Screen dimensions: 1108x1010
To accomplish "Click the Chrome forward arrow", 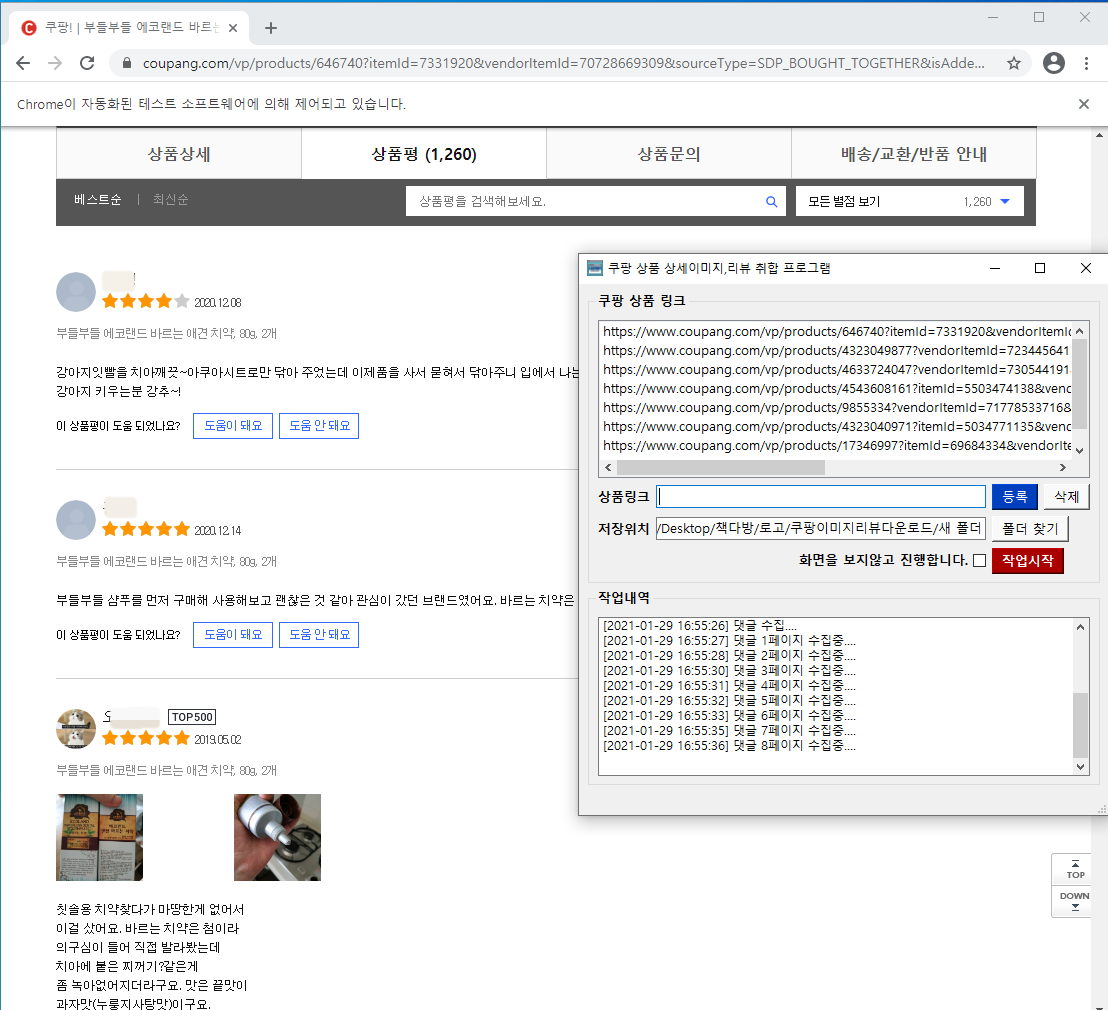I will point(55,64).
